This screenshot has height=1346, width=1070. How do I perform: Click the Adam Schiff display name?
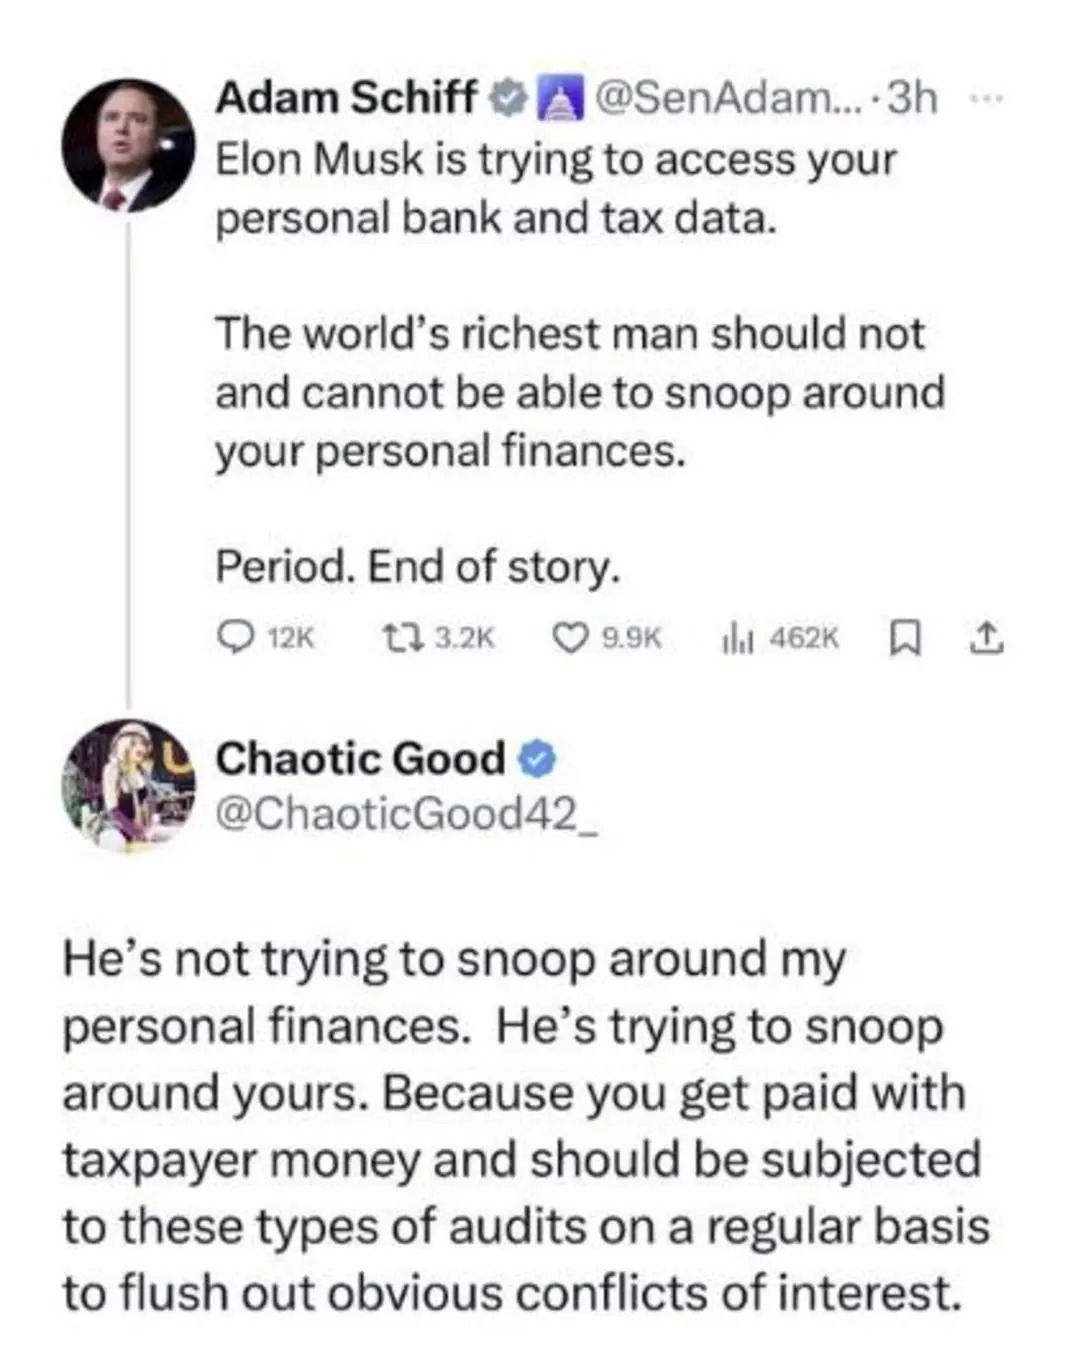(346, 98)
